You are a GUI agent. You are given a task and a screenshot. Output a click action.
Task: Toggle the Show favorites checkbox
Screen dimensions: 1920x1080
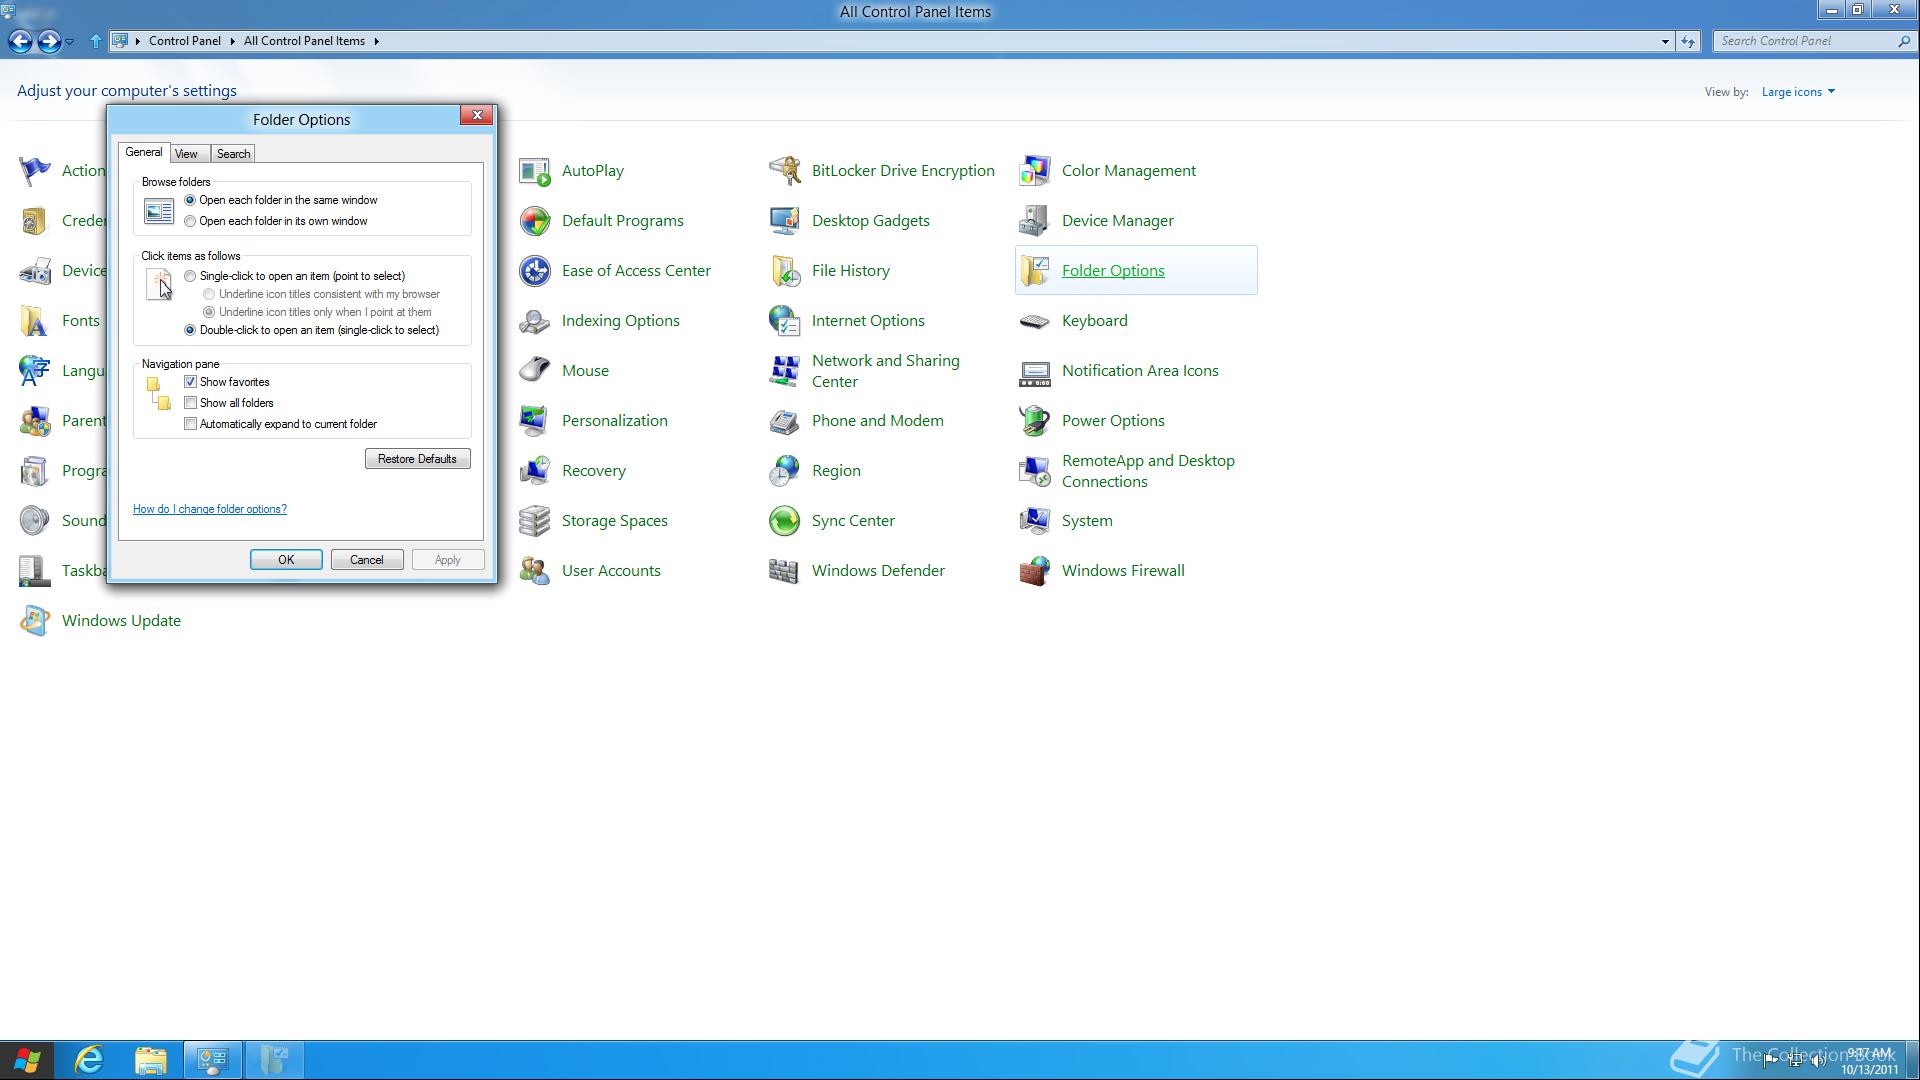(x=190, y=382)
